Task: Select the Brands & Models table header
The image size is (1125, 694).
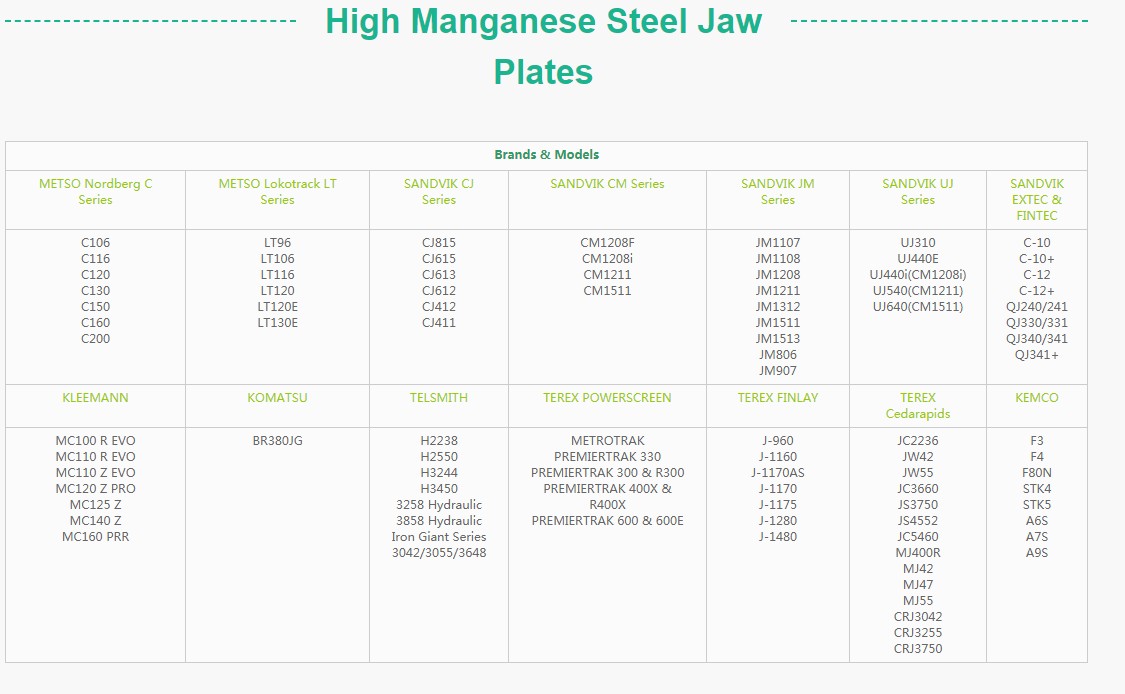Action: 547,154
